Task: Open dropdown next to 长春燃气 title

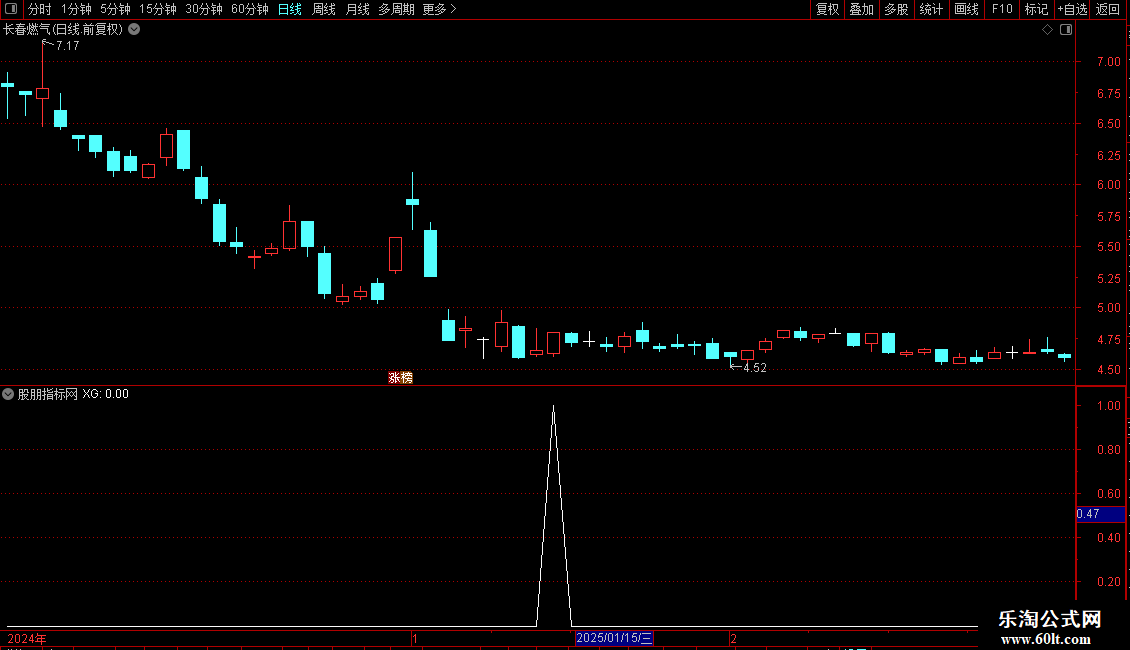Action: tap(134, 30)
